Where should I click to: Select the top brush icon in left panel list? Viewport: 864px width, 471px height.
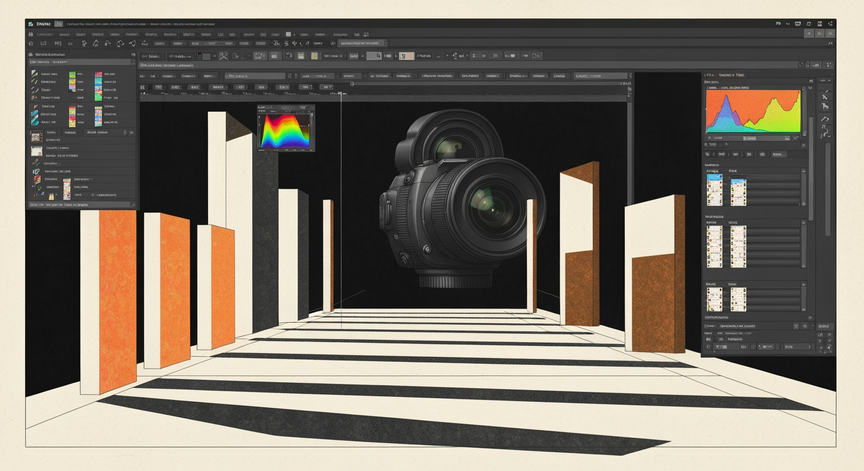34,74
